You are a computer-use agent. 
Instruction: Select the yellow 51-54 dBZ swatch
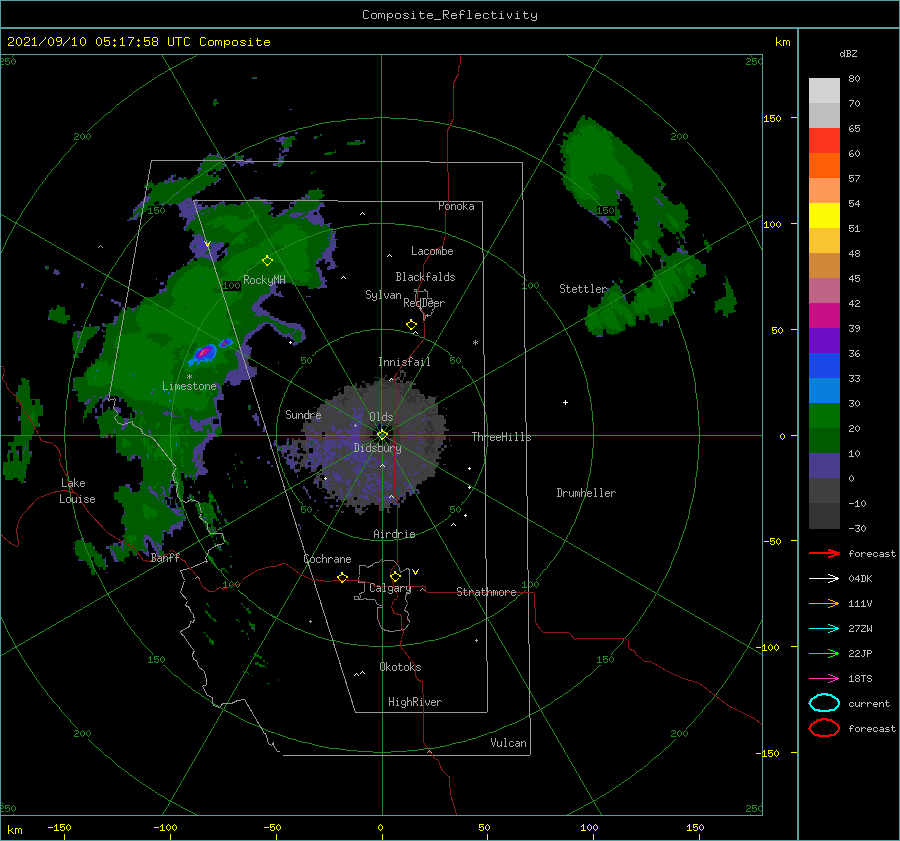pos(824,216)
